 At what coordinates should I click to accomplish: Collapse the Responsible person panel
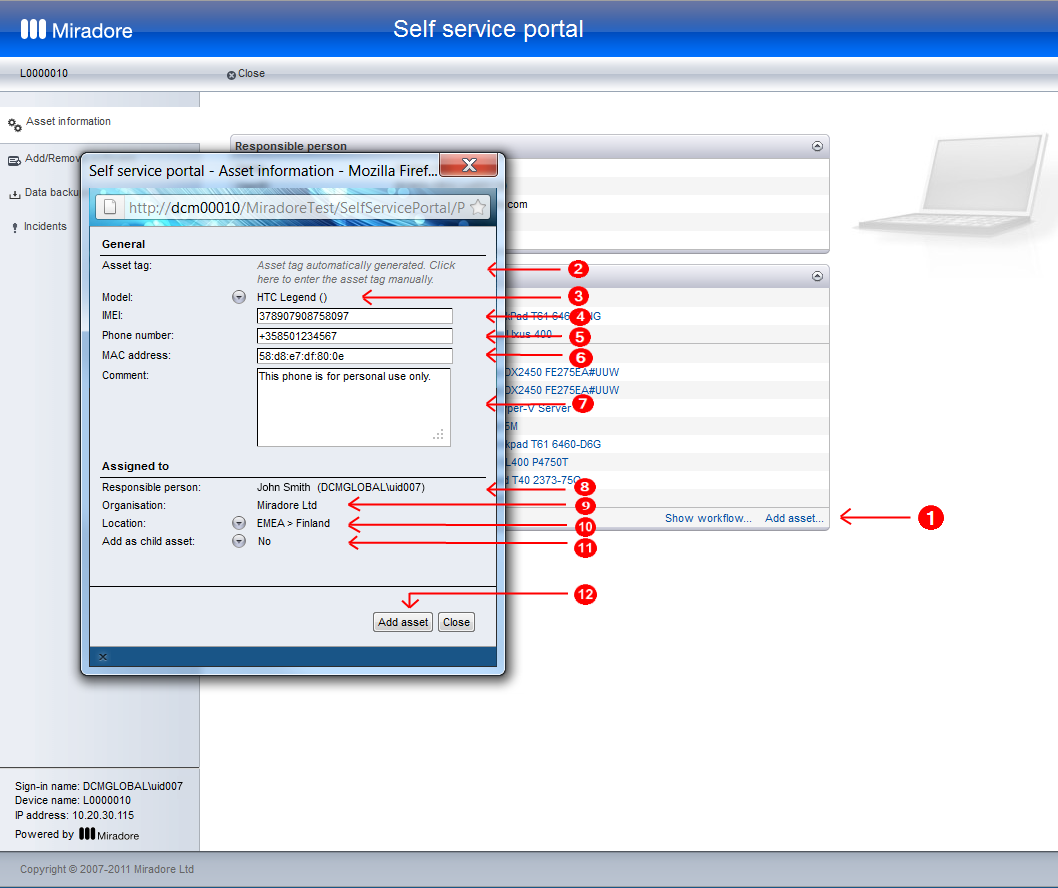(817, 146)
